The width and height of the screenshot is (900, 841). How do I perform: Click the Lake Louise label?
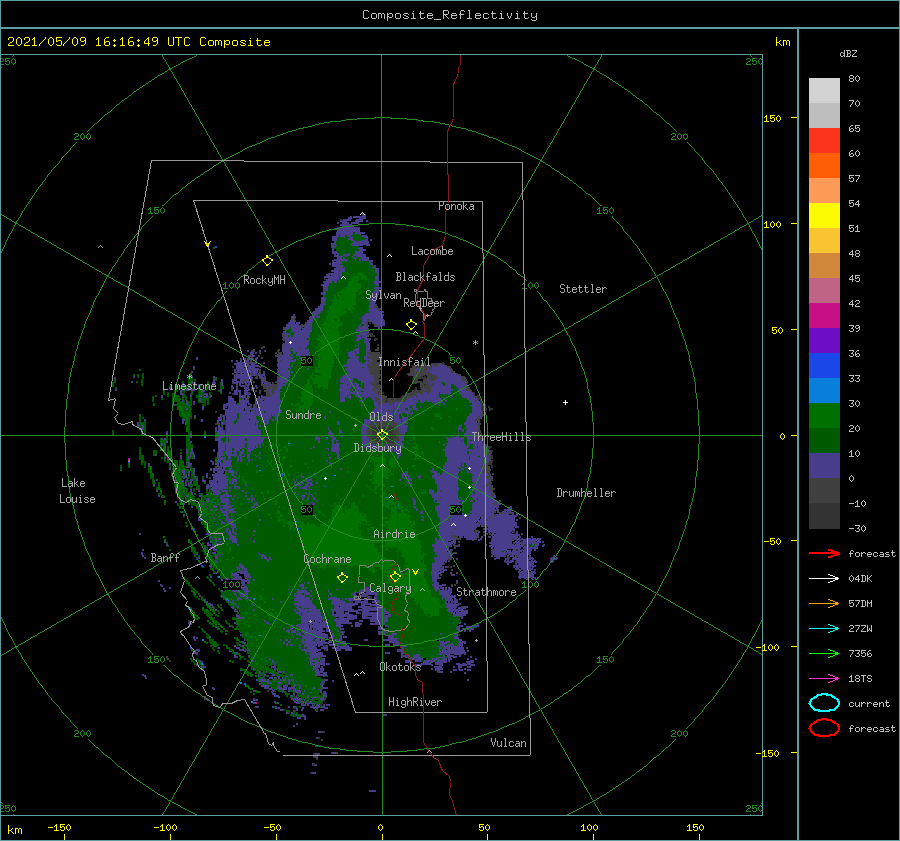click(x=77, y=491)
